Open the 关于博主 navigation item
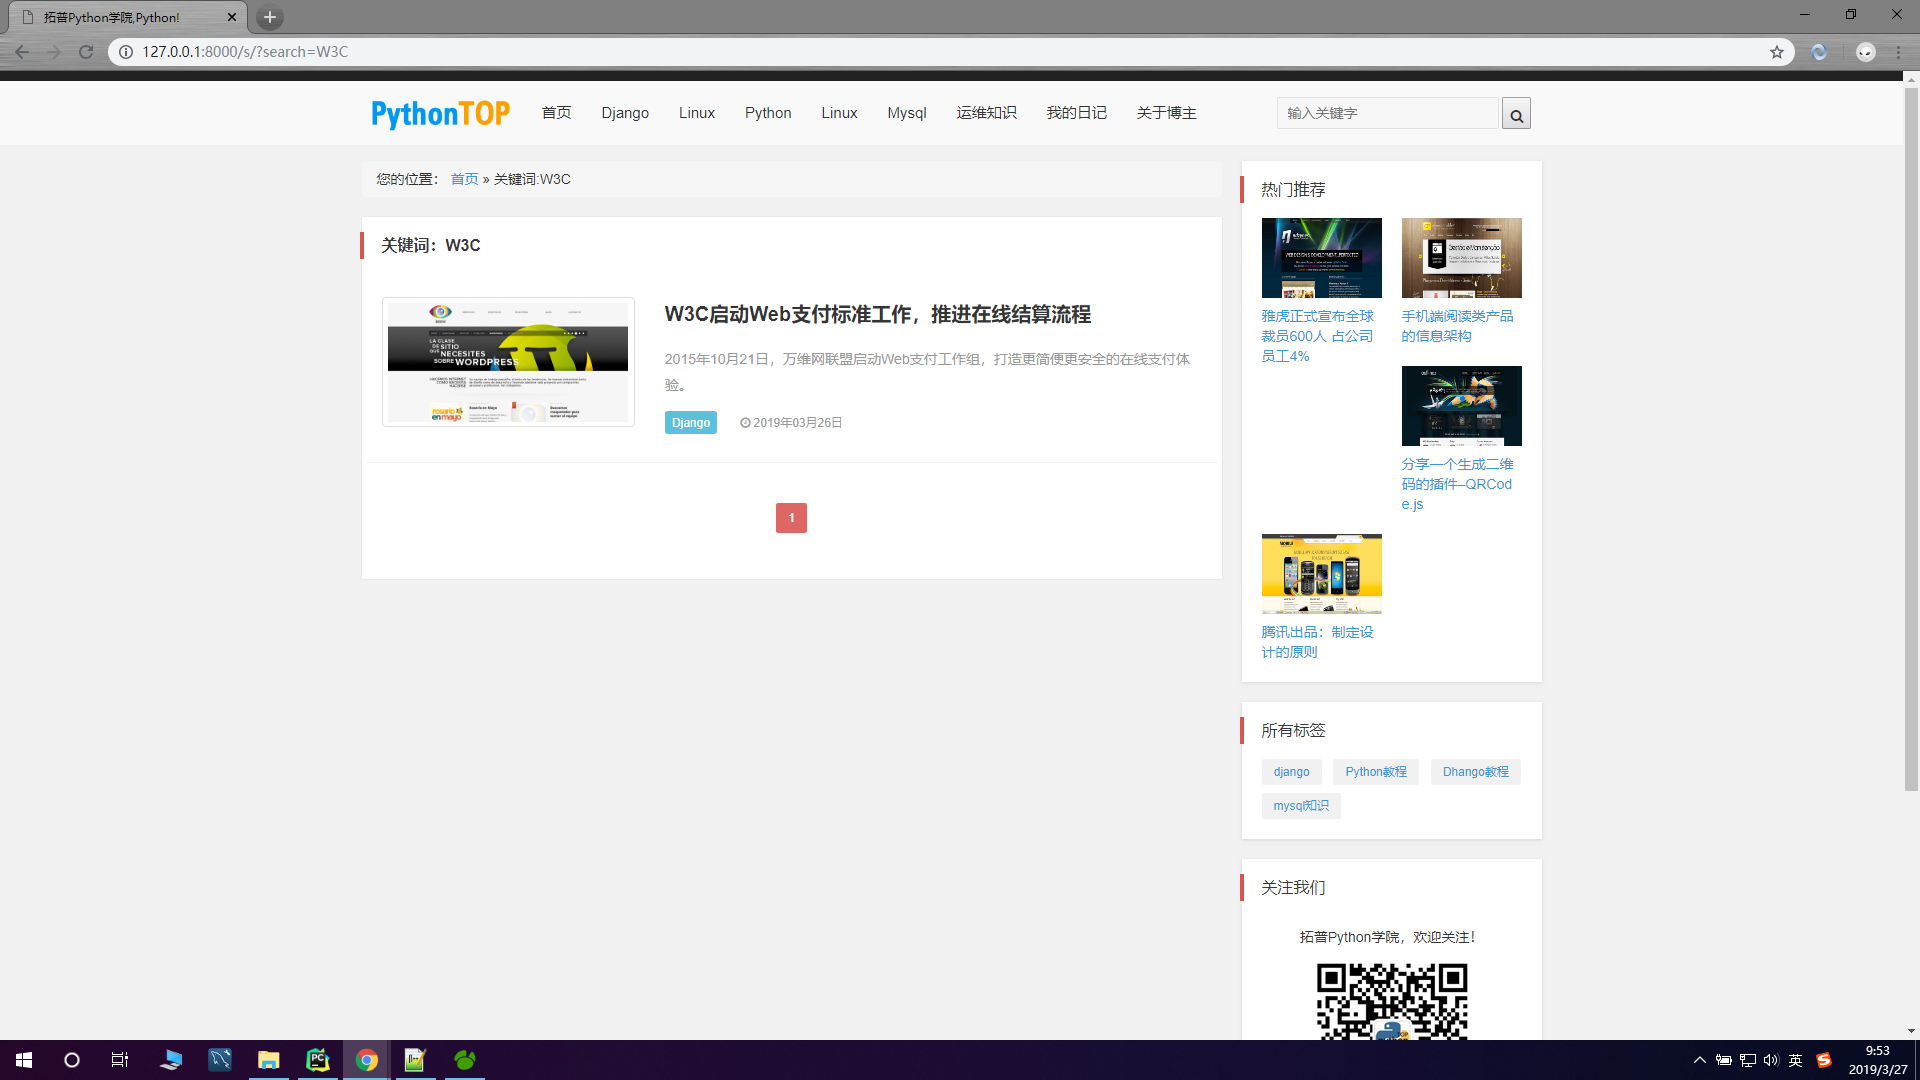This screenshot has height=1080, width=1920. point(1166,113)
